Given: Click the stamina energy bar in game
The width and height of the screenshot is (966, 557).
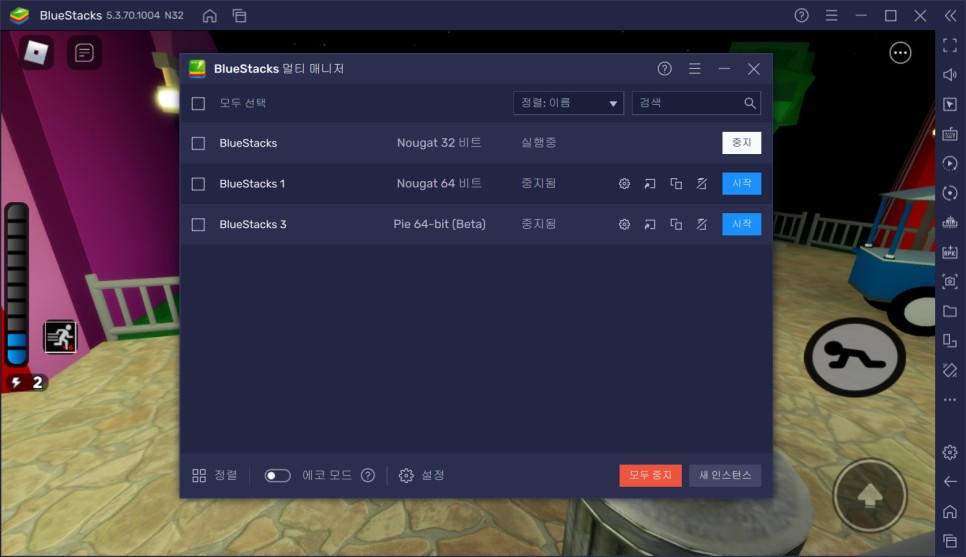Looking at the screenshot, I should coord(17,284).
